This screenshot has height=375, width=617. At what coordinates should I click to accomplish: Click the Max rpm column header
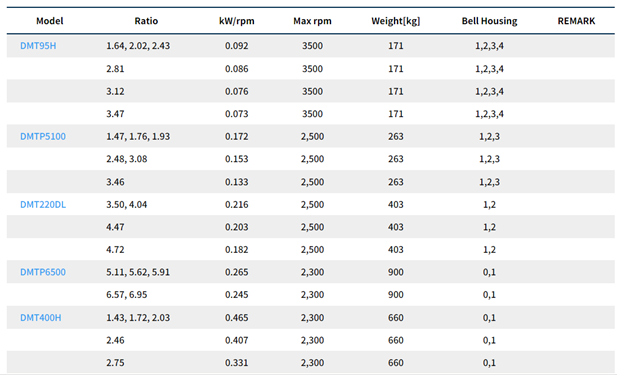pos(312,21)
